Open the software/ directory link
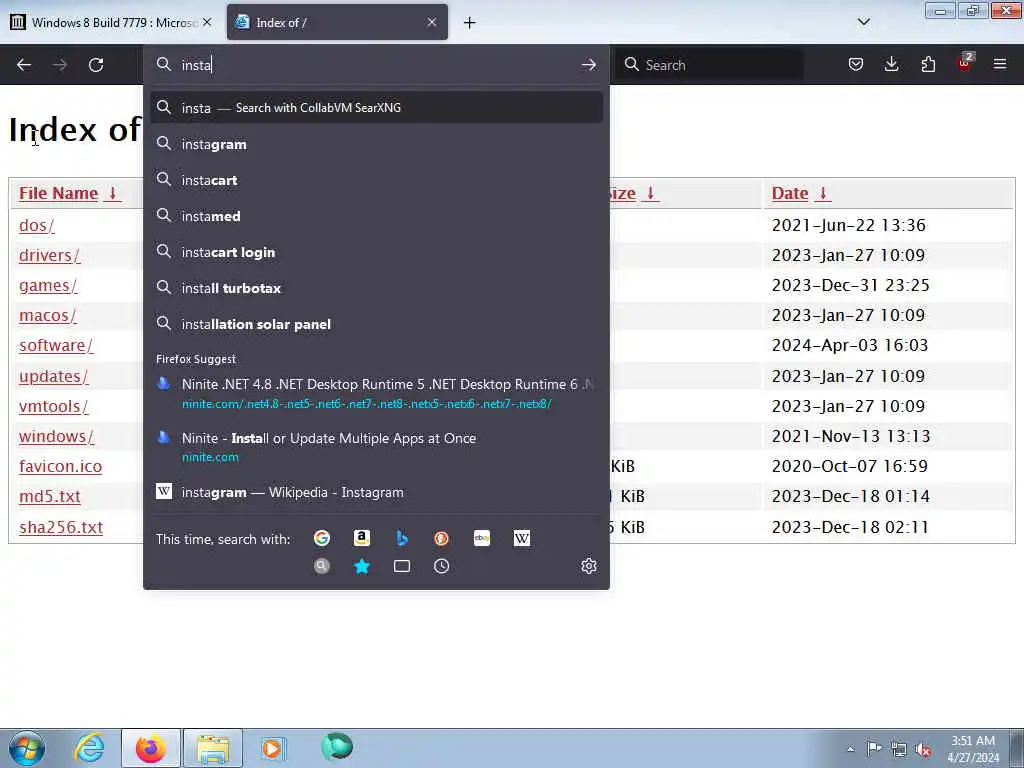The image size is (1024, 768). click(x=56, y=345)
